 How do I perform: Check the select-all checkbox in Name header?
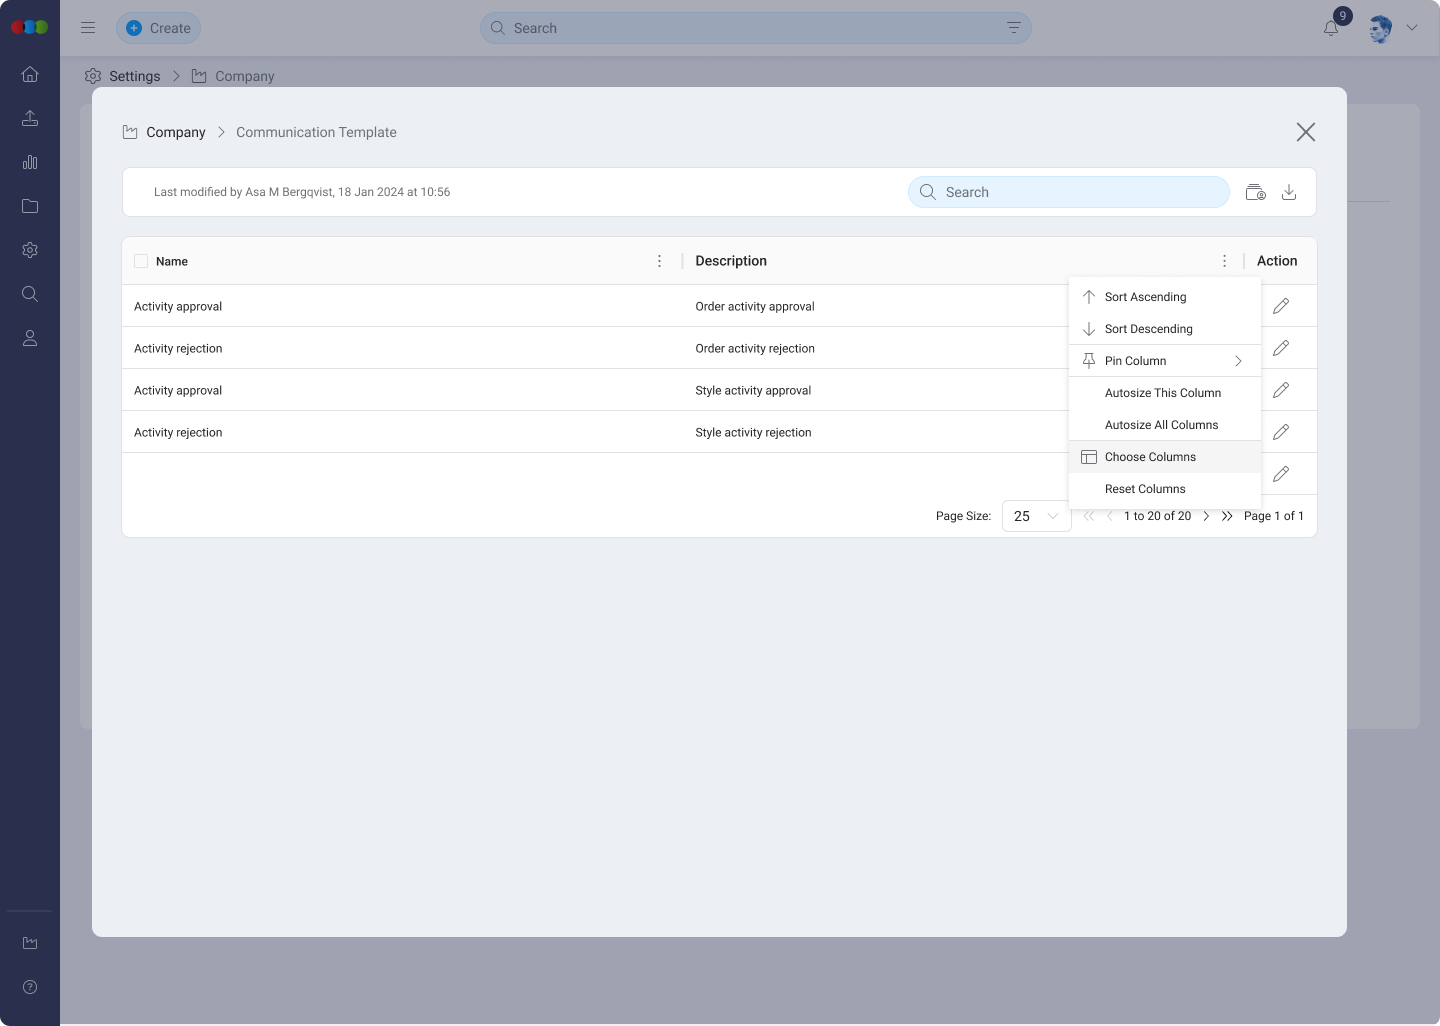(x=141, y=260)
